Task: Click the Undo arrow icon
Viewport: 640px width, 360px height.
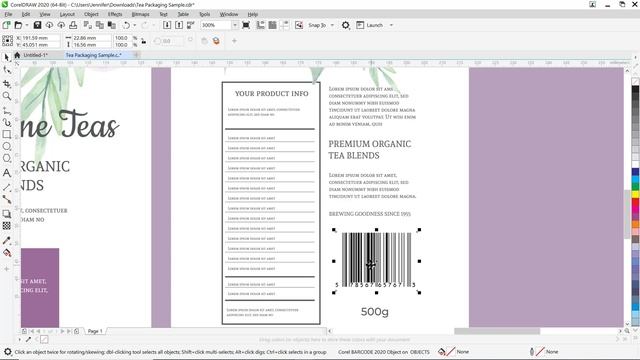Action: pos(126,25)
